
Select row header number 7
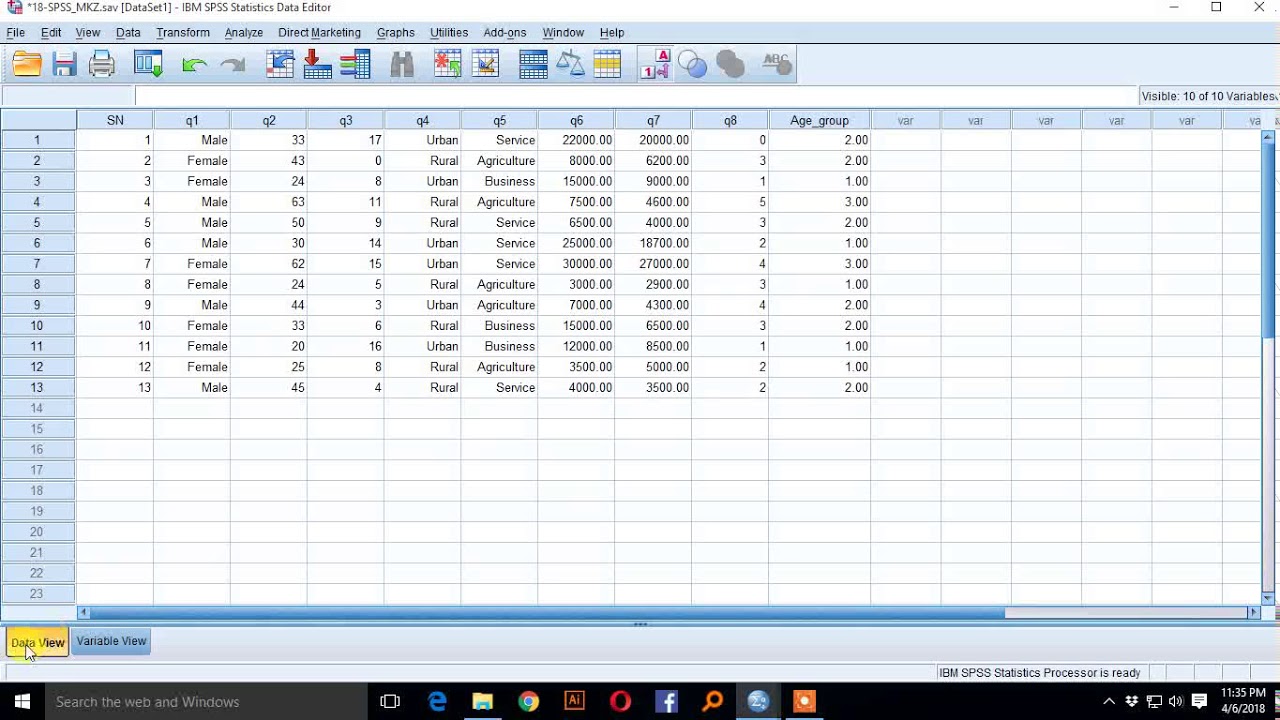point(38,264)
